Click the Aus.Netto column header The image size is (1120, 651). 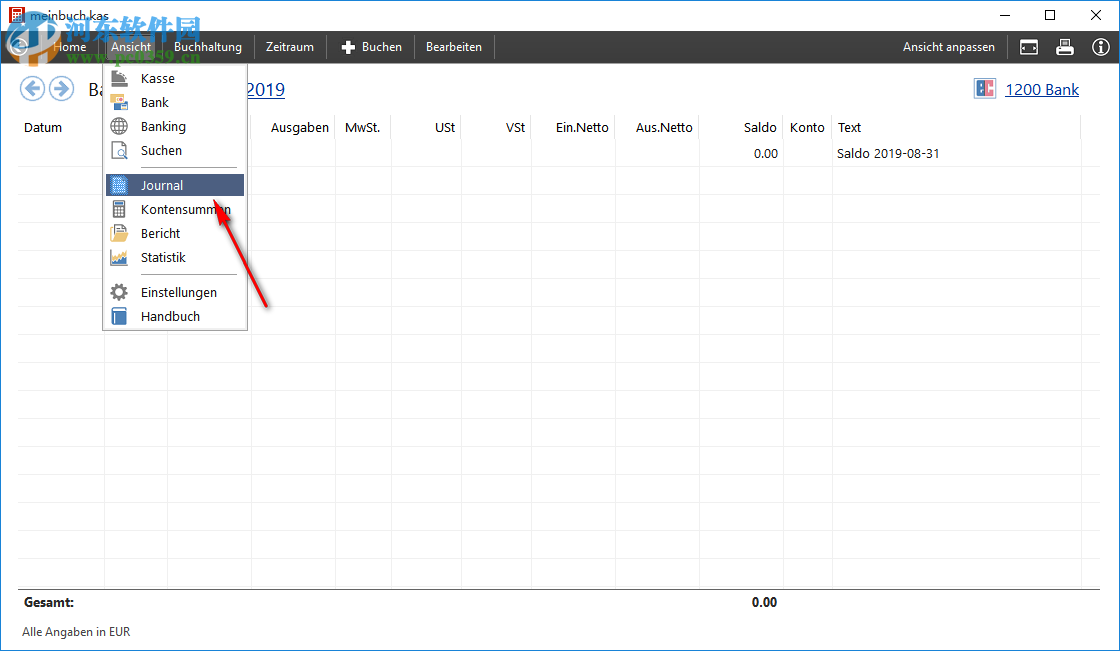[x=664, y=128]
